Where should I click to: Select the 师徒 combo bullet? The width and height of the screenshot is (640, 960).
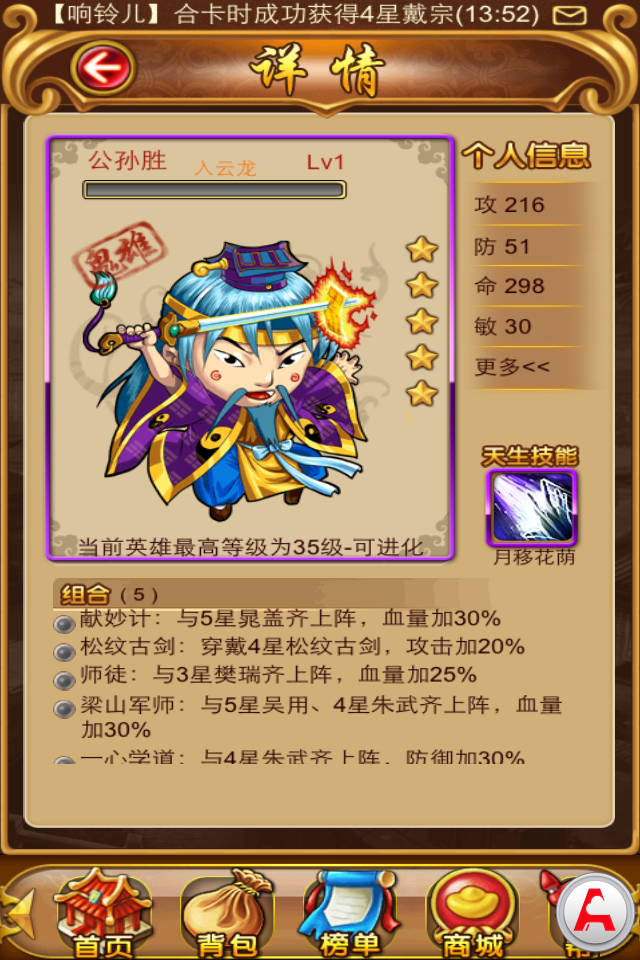[x=64, y=681]
